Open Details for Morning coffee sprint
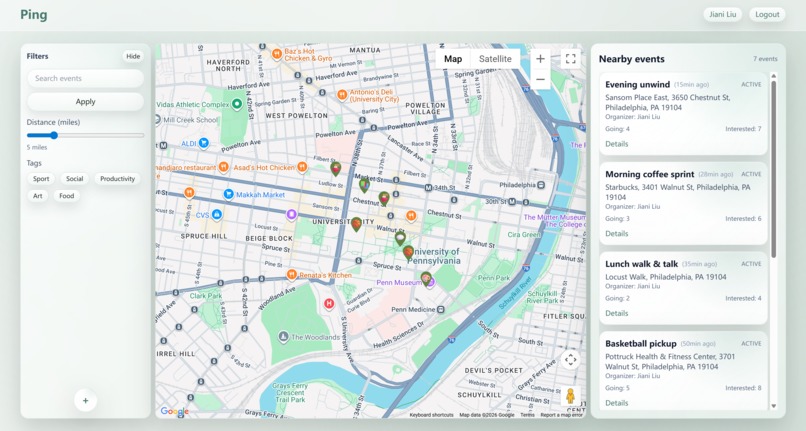Viewport: 806px width, 431px height. coord(616,234)
